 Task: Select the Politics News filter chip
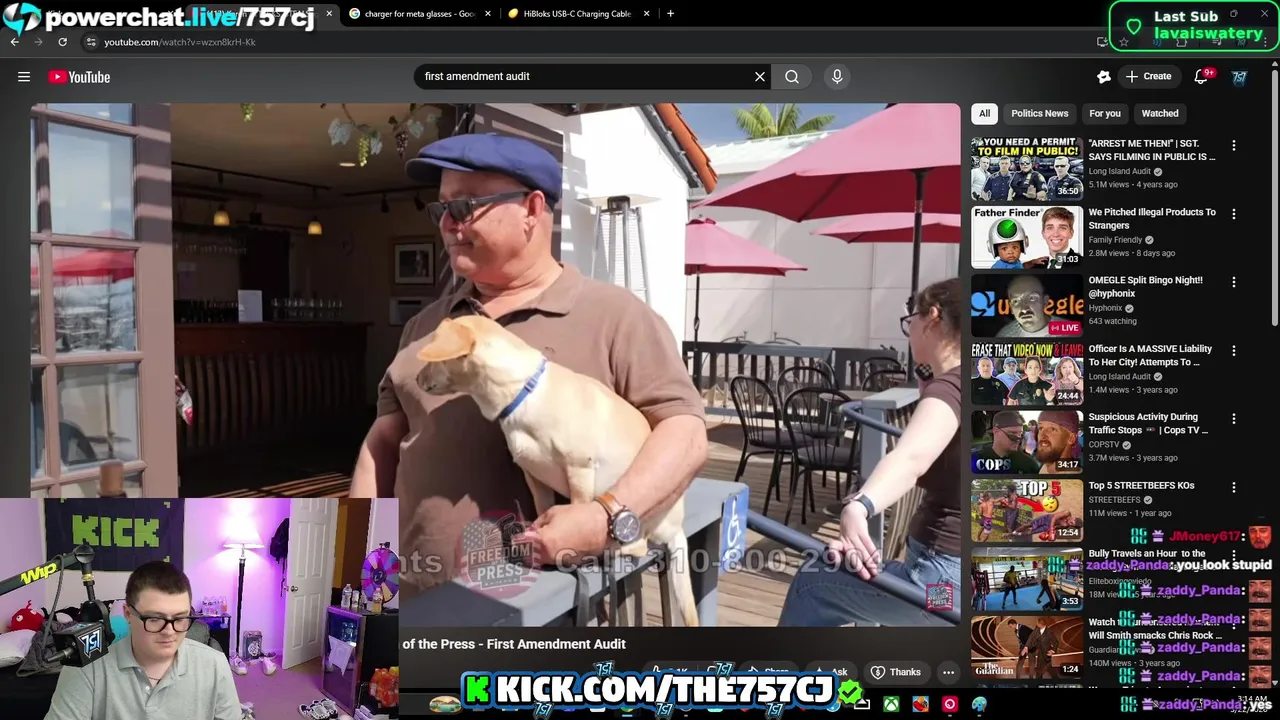point(1039,113)
